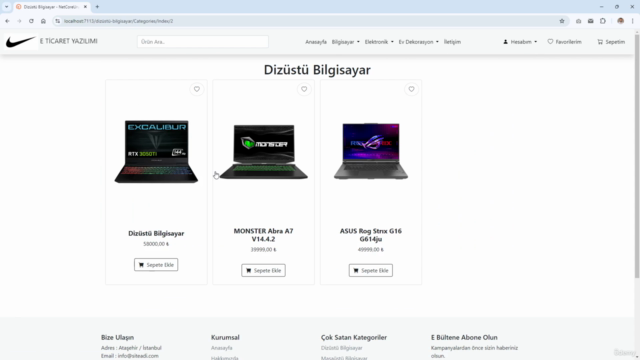Reload the page
640x360 pixels.
click(x=31, y=21)
